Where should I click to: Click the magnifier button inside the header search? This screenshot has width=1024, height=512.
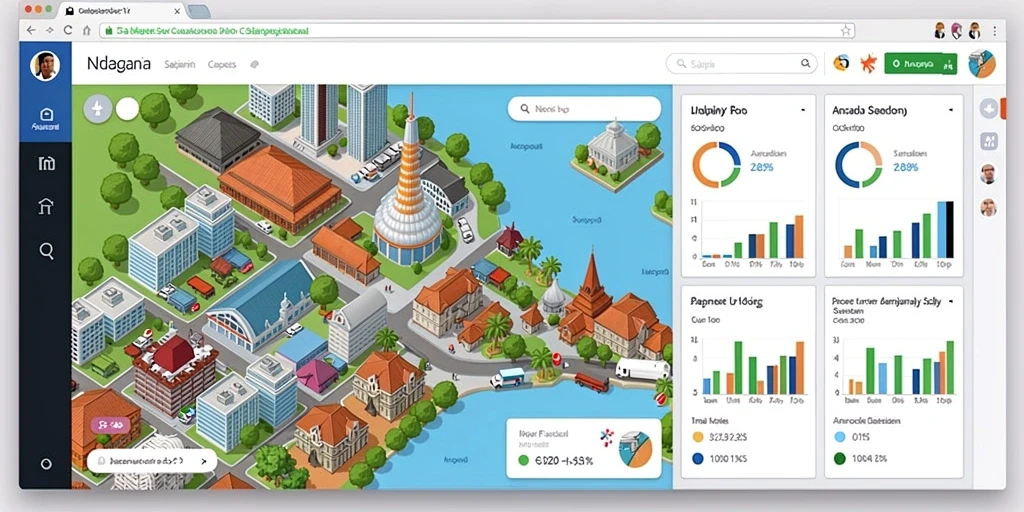(805, 63)
